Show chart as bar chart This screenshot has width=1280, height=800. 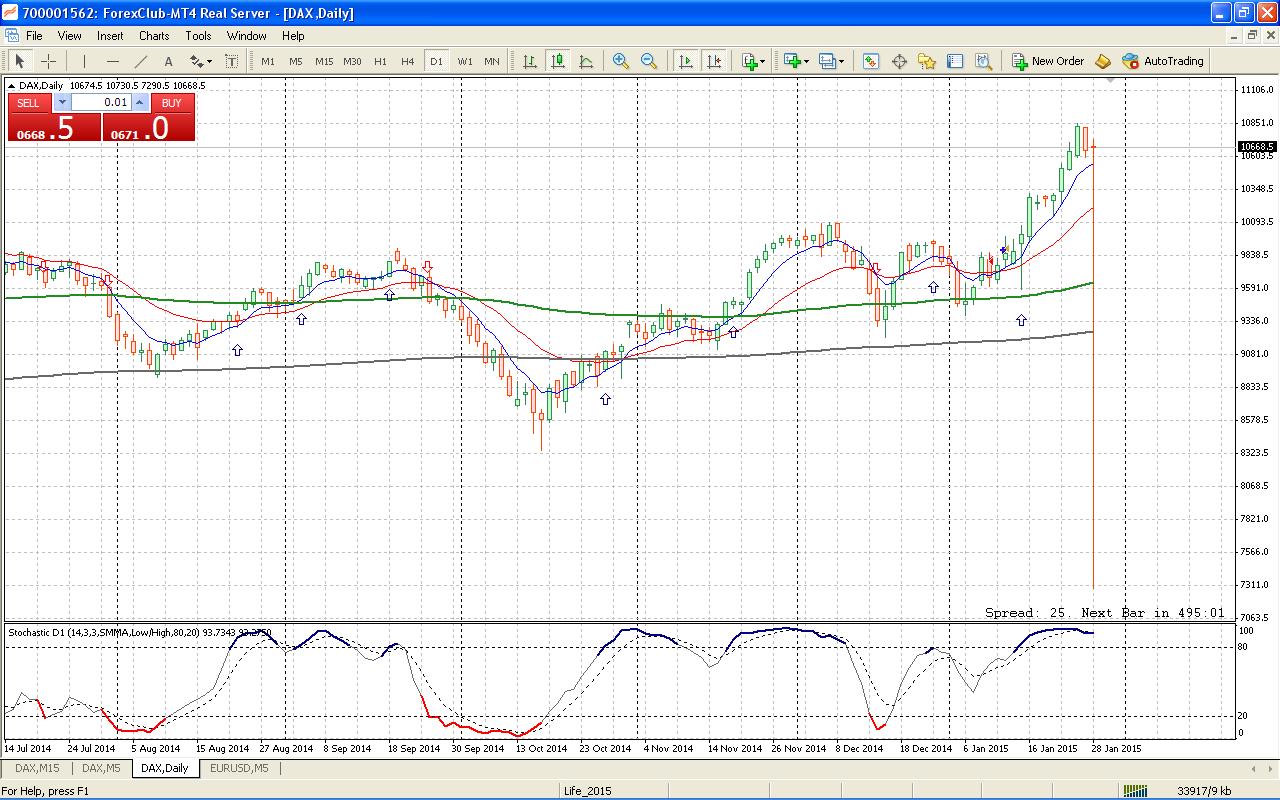pyautogui.click(x=530, y=61)
